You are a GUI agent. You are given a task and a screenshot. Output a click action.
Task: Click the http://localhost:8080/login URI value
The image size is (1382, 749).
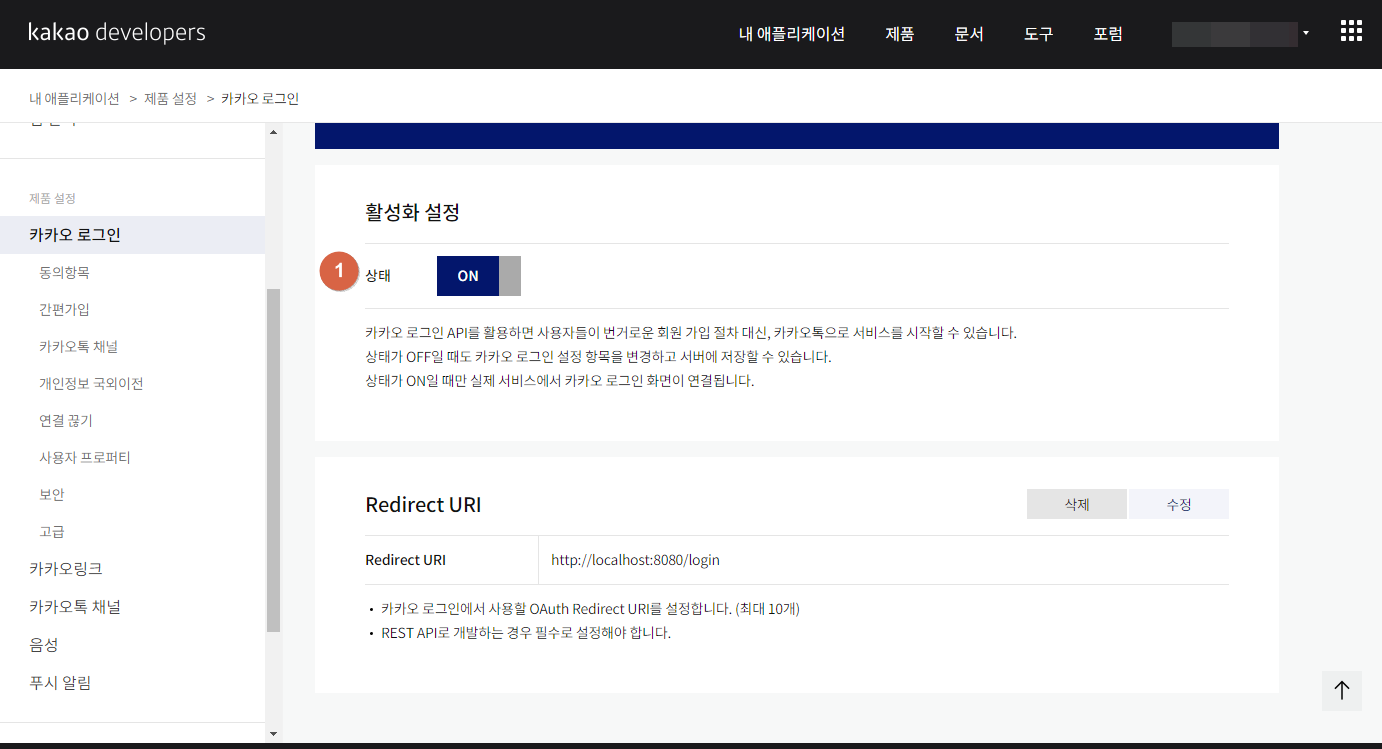pyautogui.click(x=635, y=560)
